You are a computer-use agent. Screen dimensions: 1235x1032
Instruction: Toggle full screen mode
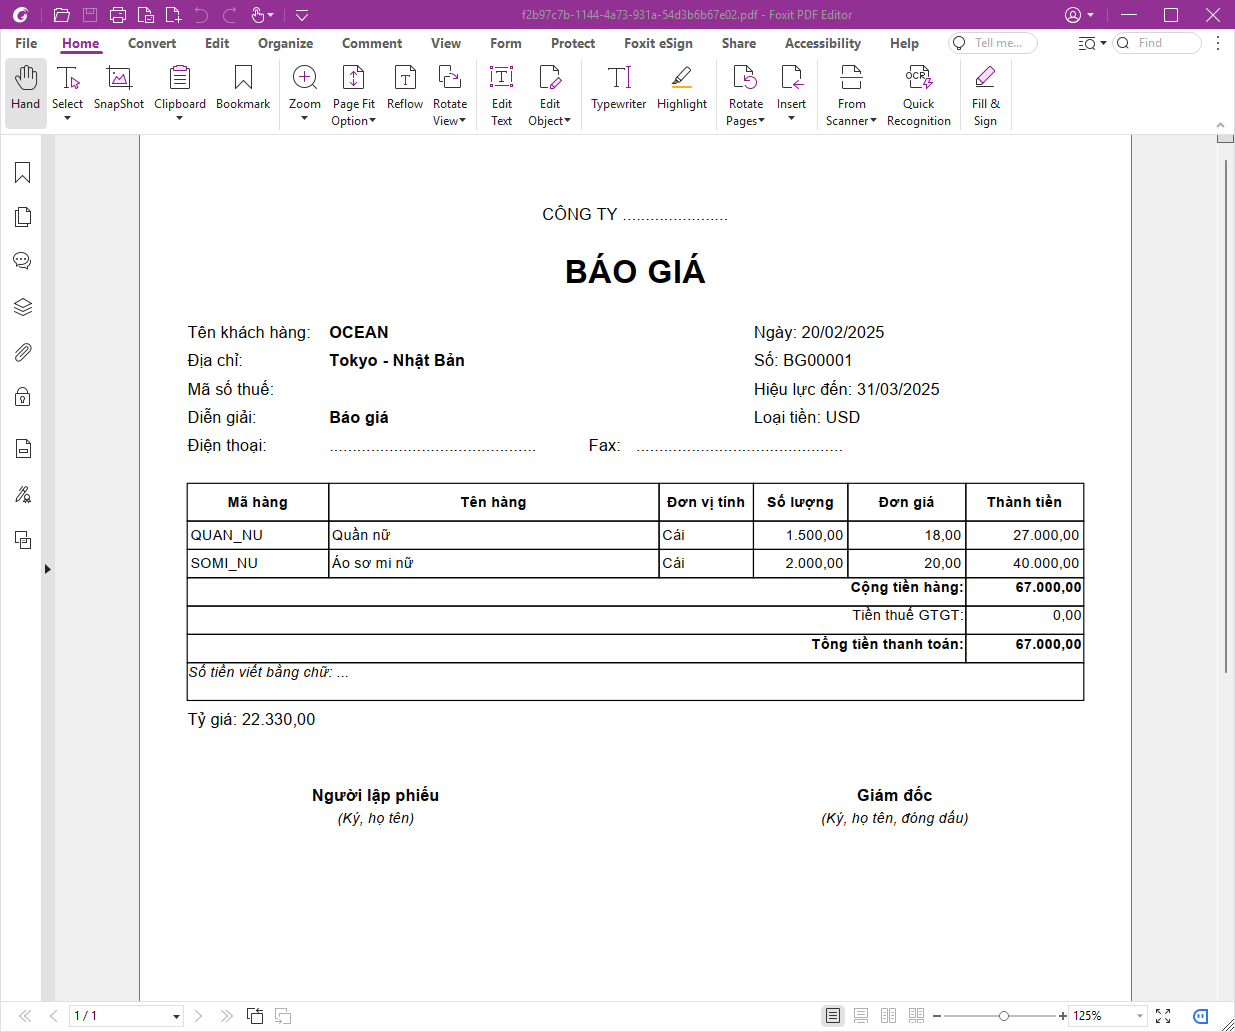pos(1163,1016)
